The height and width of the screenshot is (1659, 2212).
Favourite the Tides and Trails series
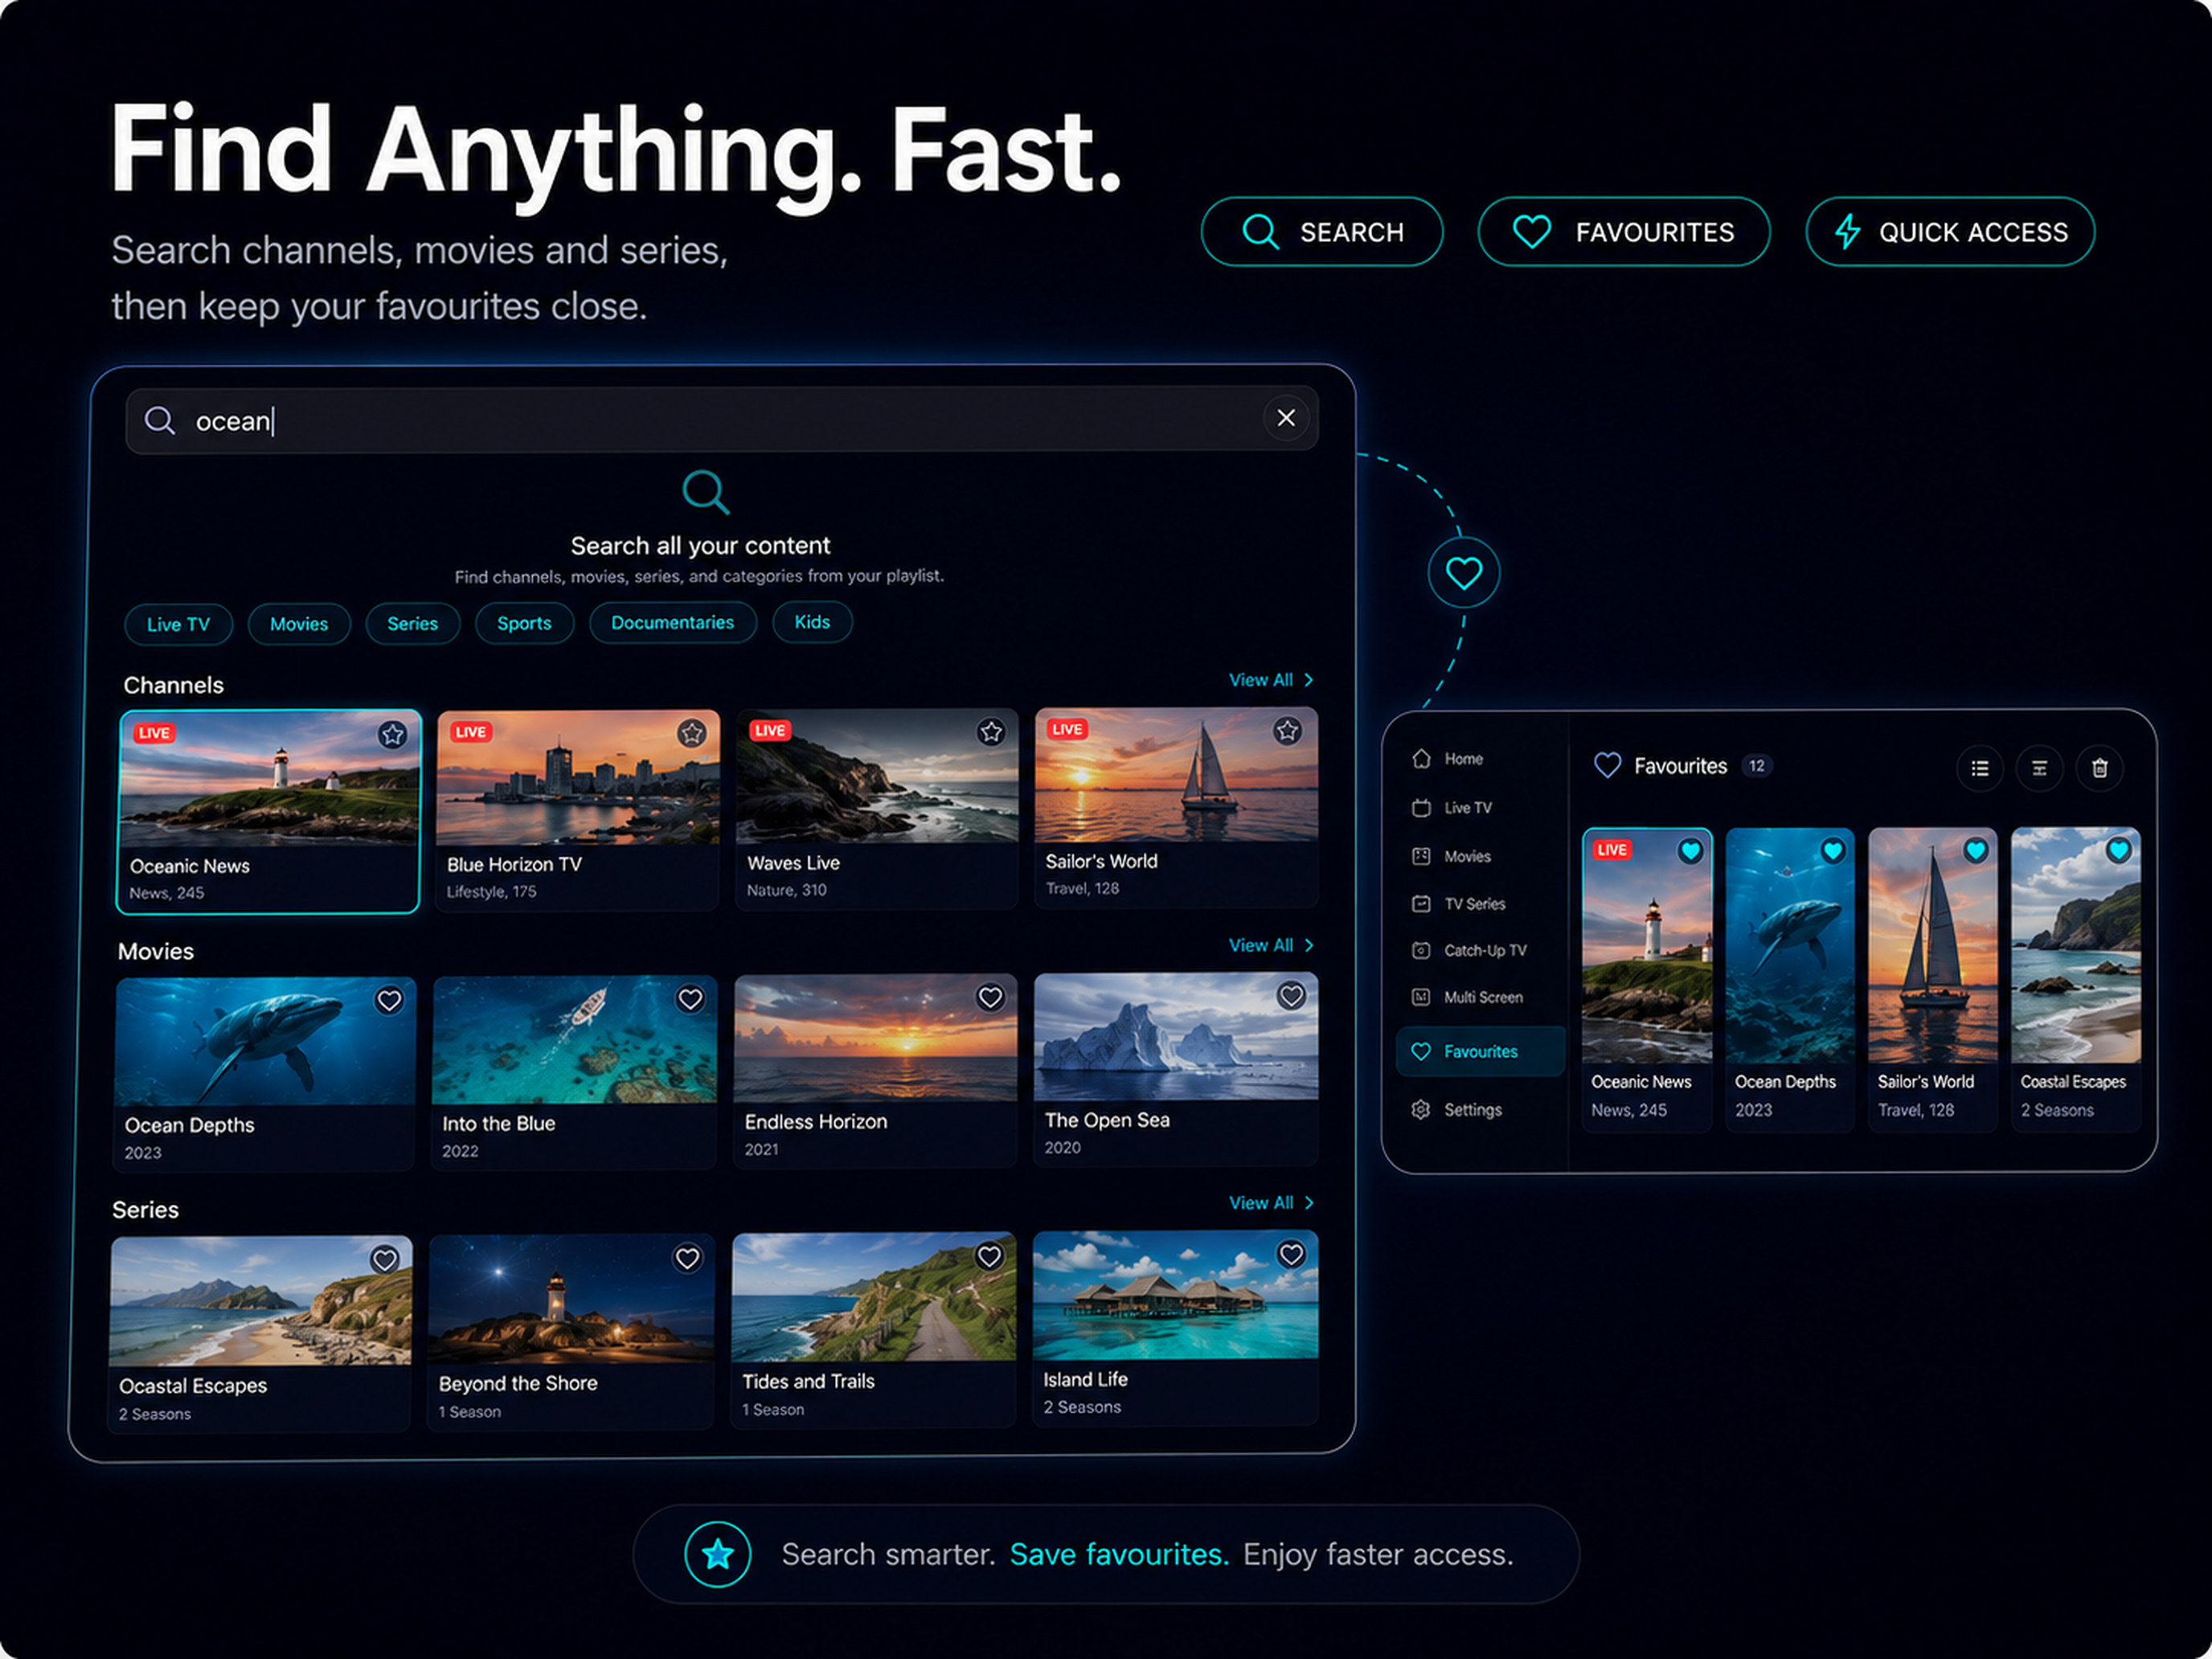[x=989, y=1256]
